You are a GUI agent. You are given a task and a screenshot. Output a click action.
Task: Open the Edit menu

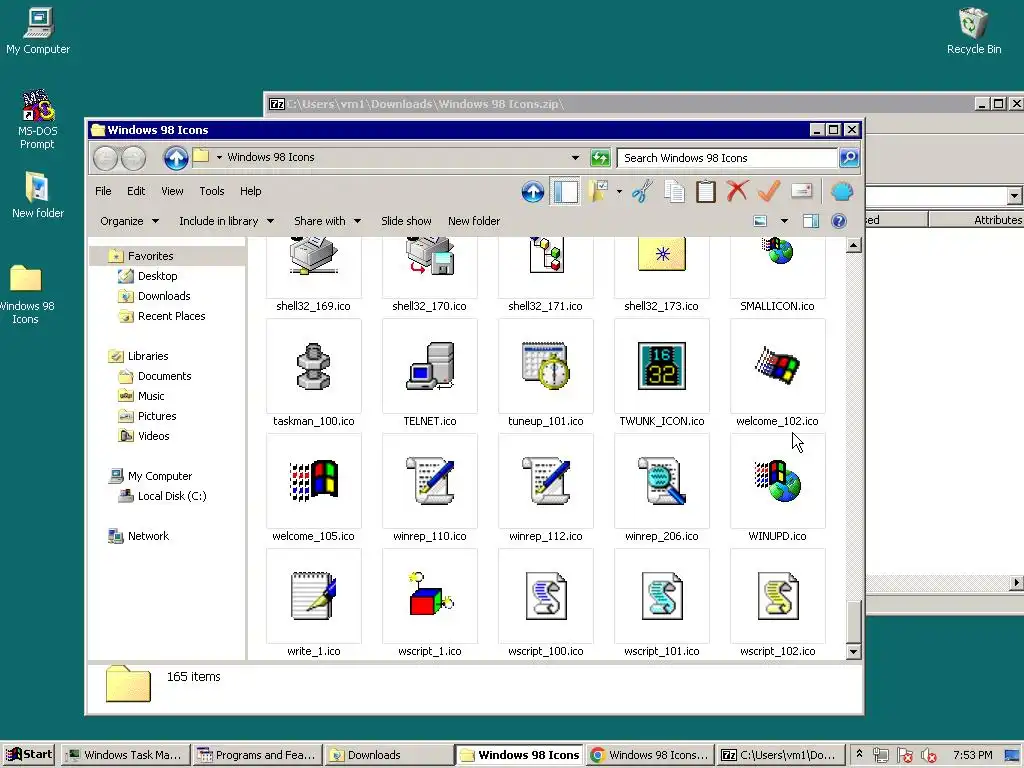tap(136, 191)
